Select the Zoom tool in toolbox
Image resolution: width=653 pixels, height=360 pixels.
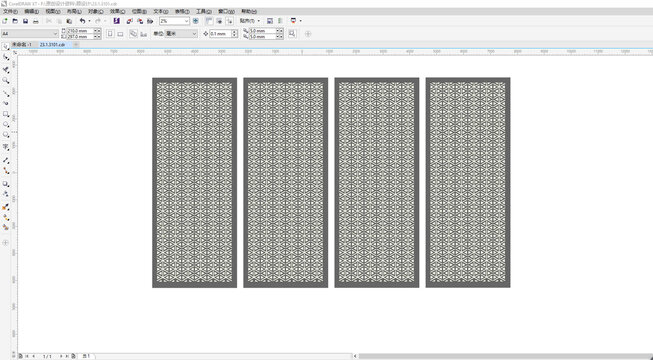[x=6, y=80]
